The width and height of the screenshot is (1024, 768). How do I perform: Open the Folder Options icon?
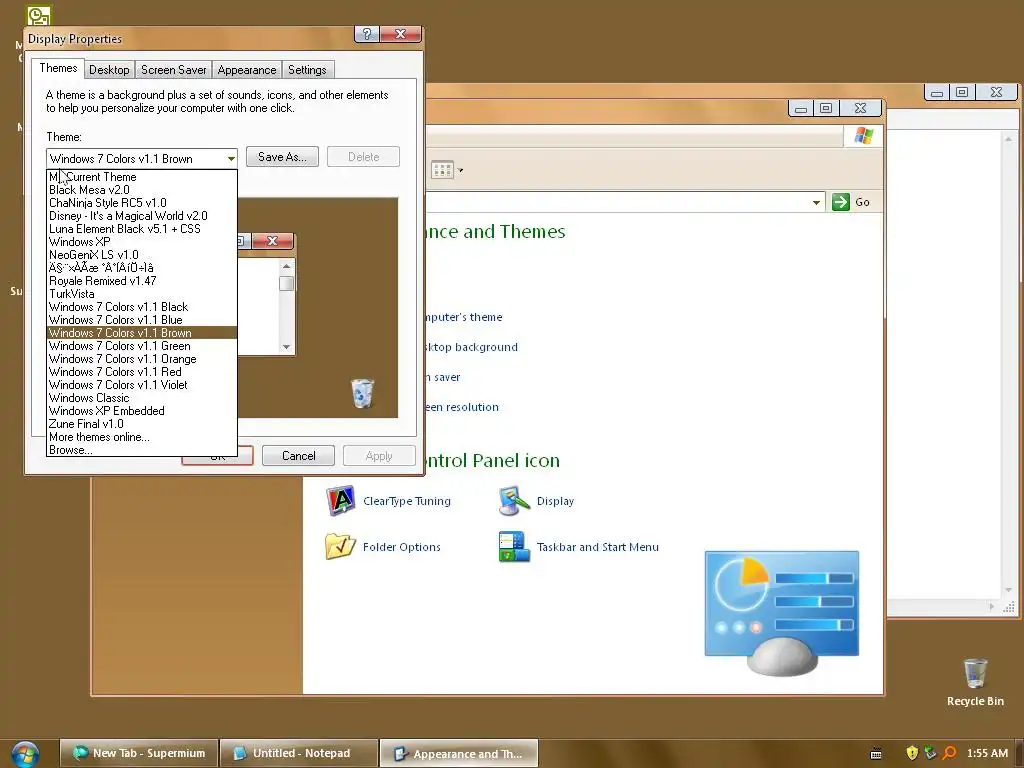click(x=340, y=547)
